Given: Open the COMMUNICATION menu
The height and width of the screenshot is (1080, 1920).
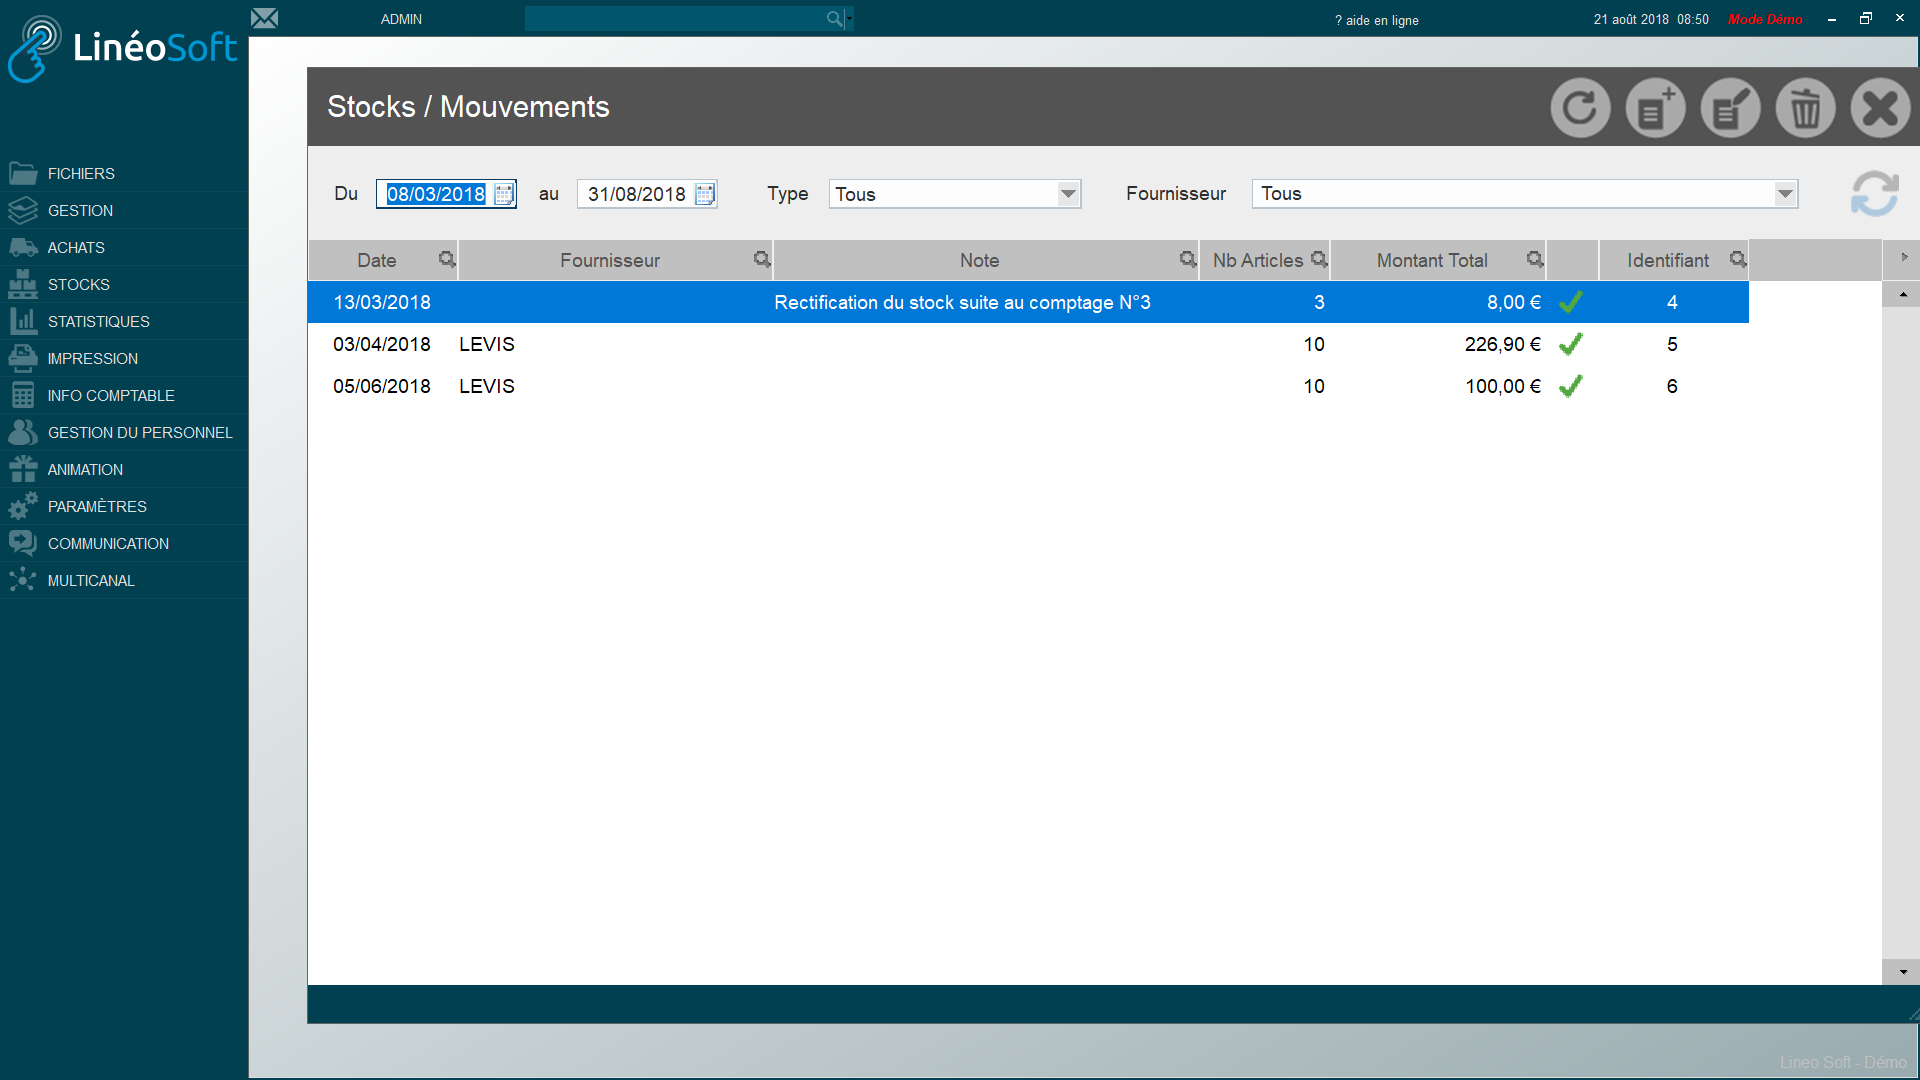Looking at the screenshot, I should pos(124,544).
